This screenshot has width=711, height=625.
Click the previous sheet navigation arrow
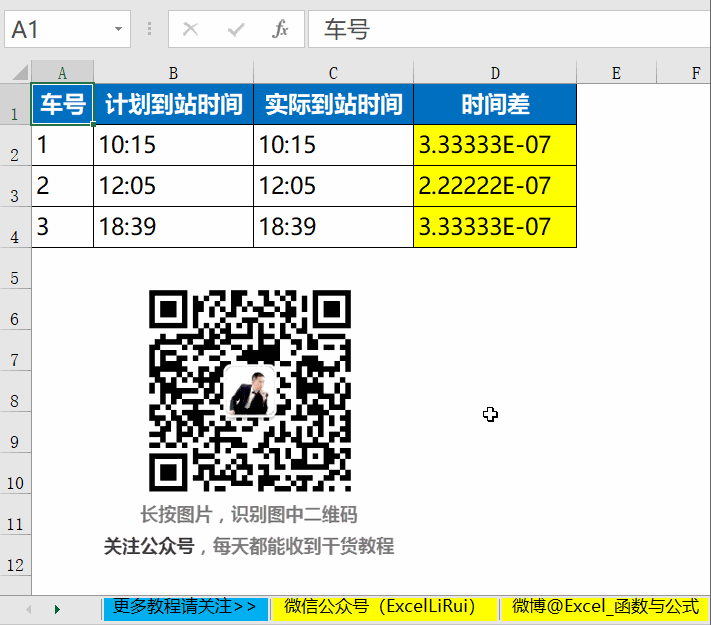[x=29, y=609]
